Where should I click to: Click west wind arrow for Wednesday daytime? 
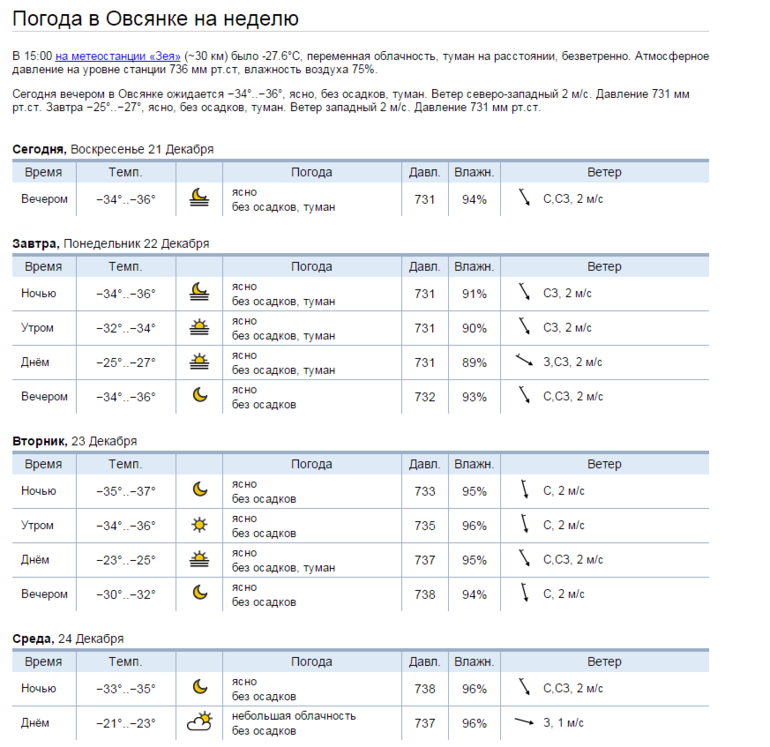click(524, 721)
